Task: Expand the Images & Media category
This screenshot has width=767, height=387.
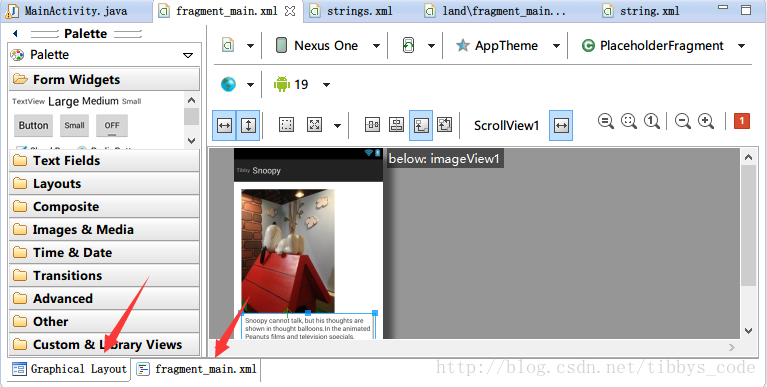Action: click(104, 229)
